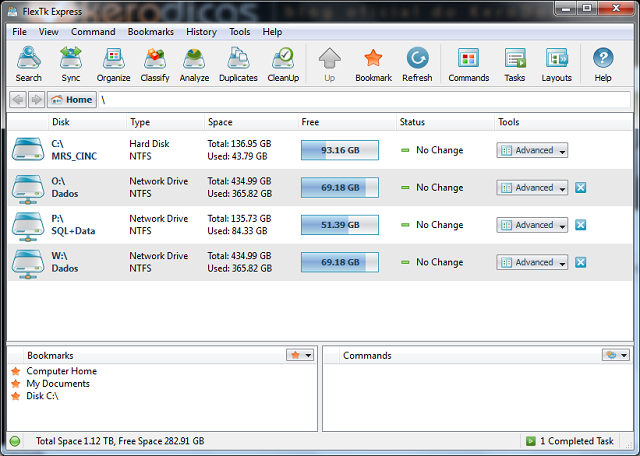Screen dimensions: 640x456
Task: Open Bookmarks panel star dropdown
Action: (x=300, y=355)
